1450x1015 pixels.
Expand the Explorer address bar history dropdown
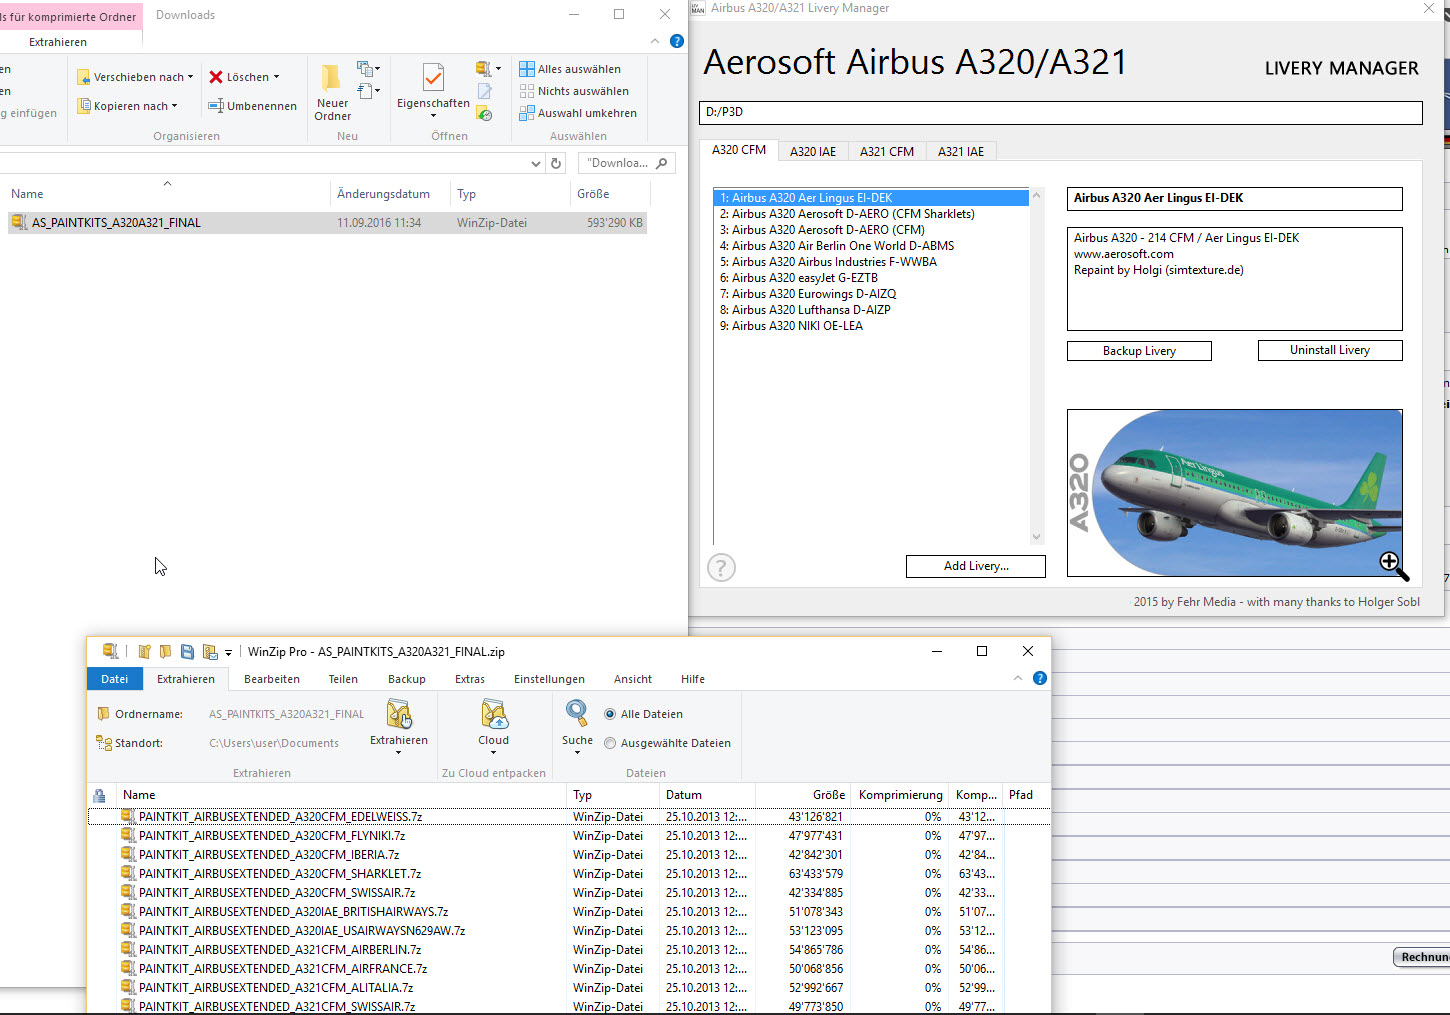[536, 163]
